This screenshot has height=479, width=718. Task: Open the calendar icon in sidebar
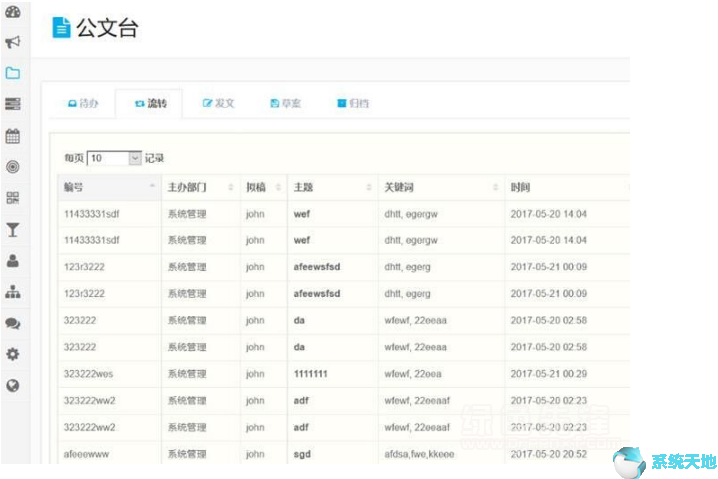pyautogui.click(x=13, y=136)
